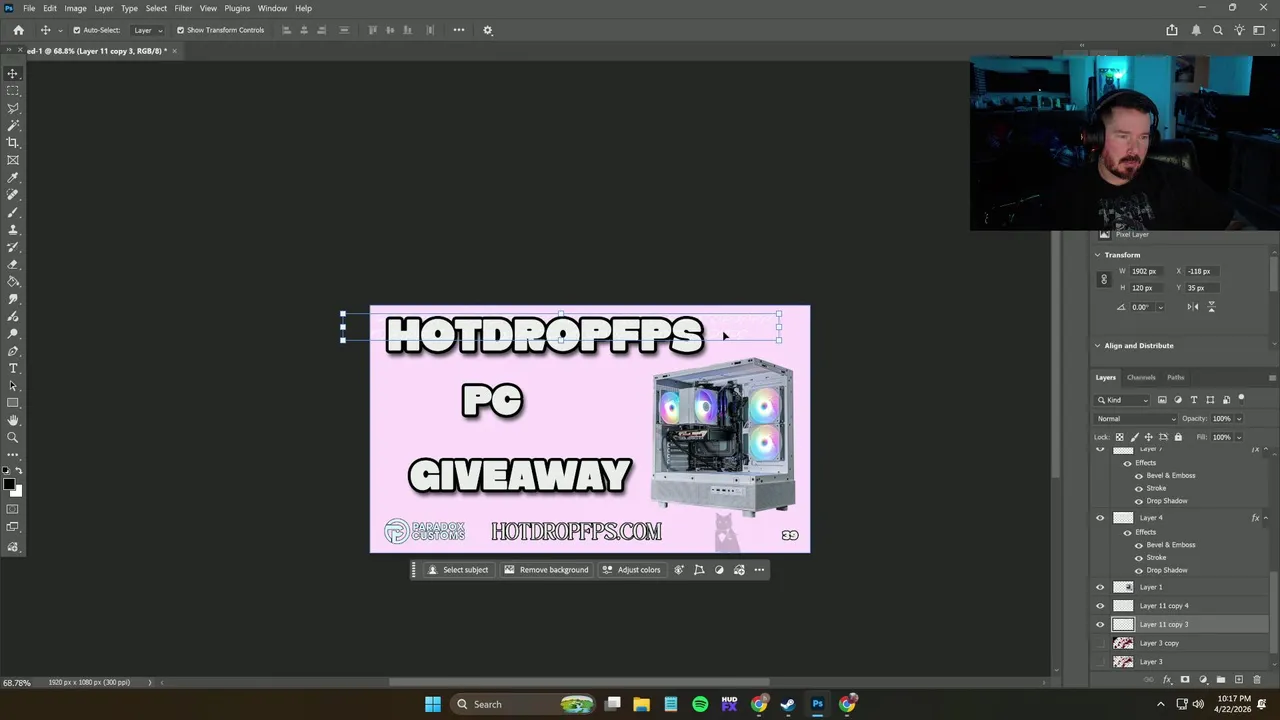Collapse the Transform section
This screenshot has height=720, width=1280.
[x=1097, y=255]
